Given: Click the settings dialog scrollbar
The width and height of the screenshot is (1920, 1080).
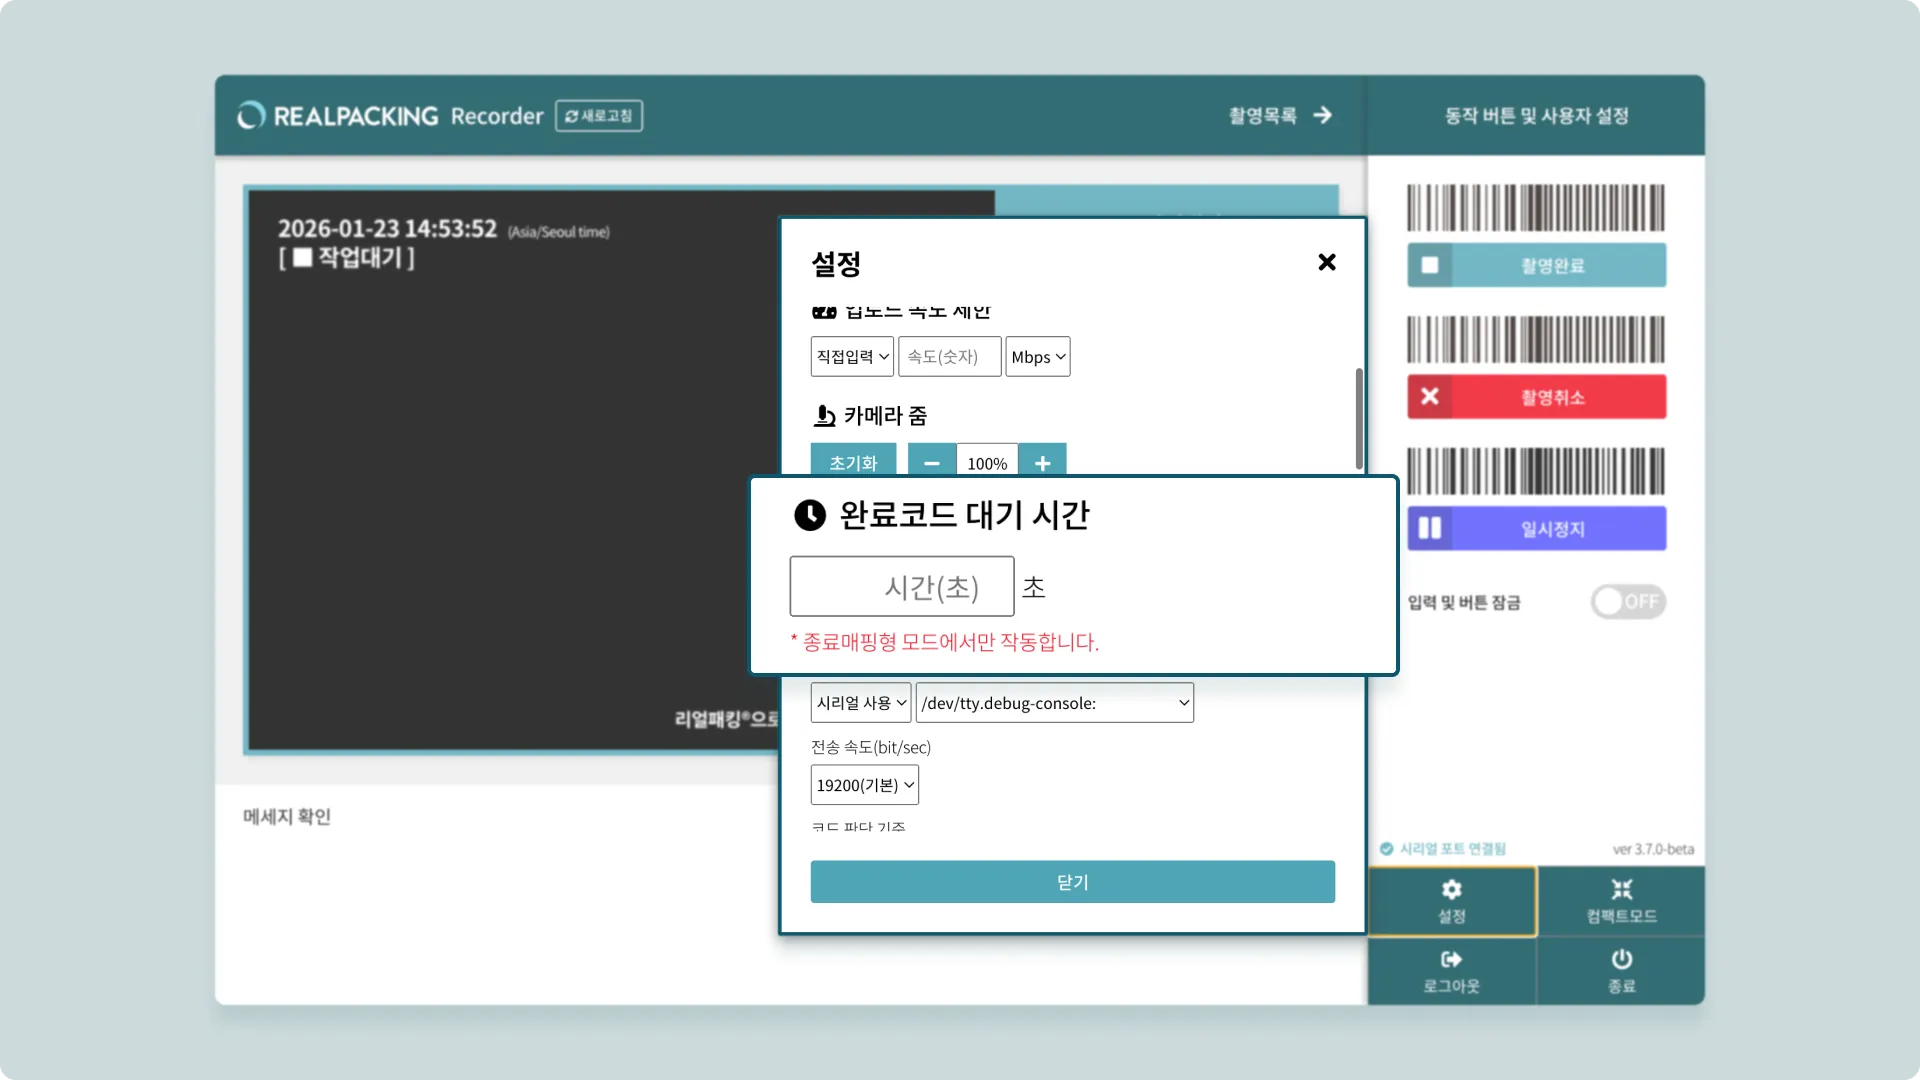Looking at the screenshot, I should (1359, 418).
